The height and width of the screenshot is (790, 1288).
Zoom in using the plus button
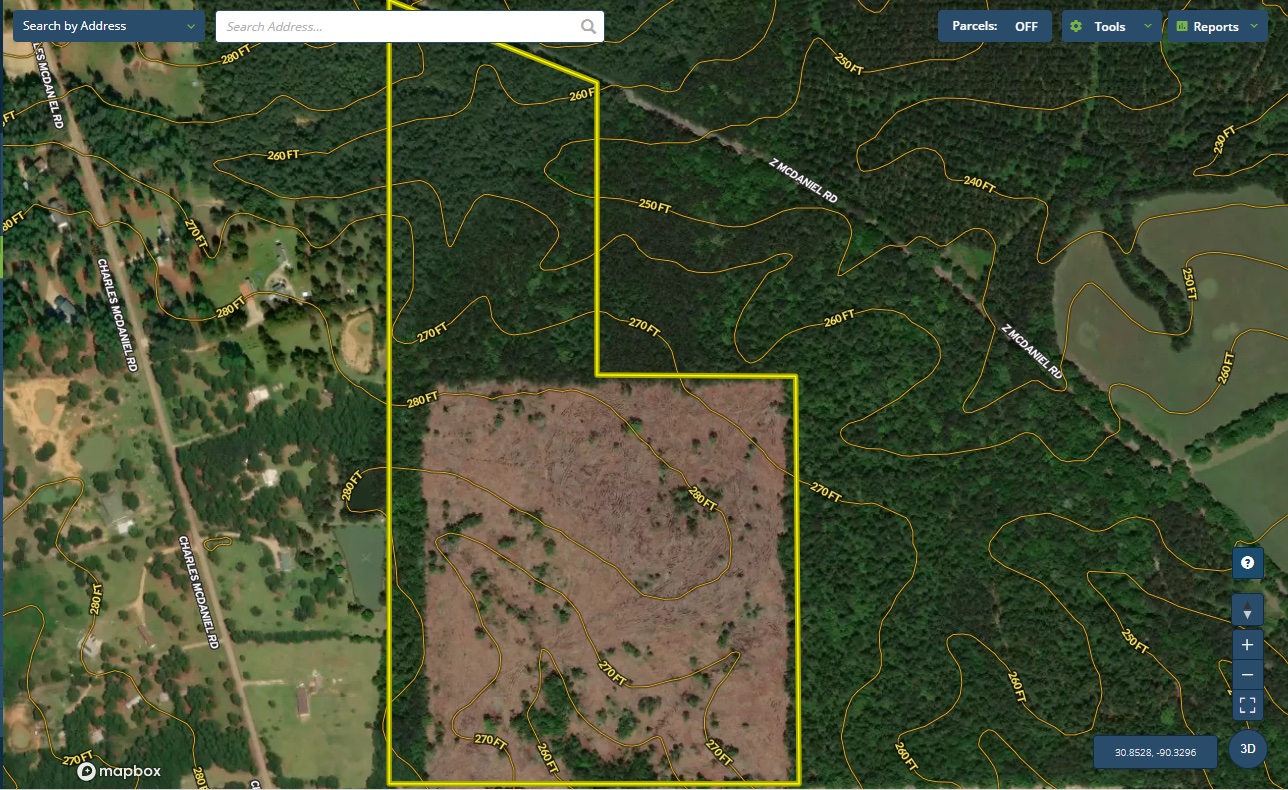click(x=1247, y=644)
